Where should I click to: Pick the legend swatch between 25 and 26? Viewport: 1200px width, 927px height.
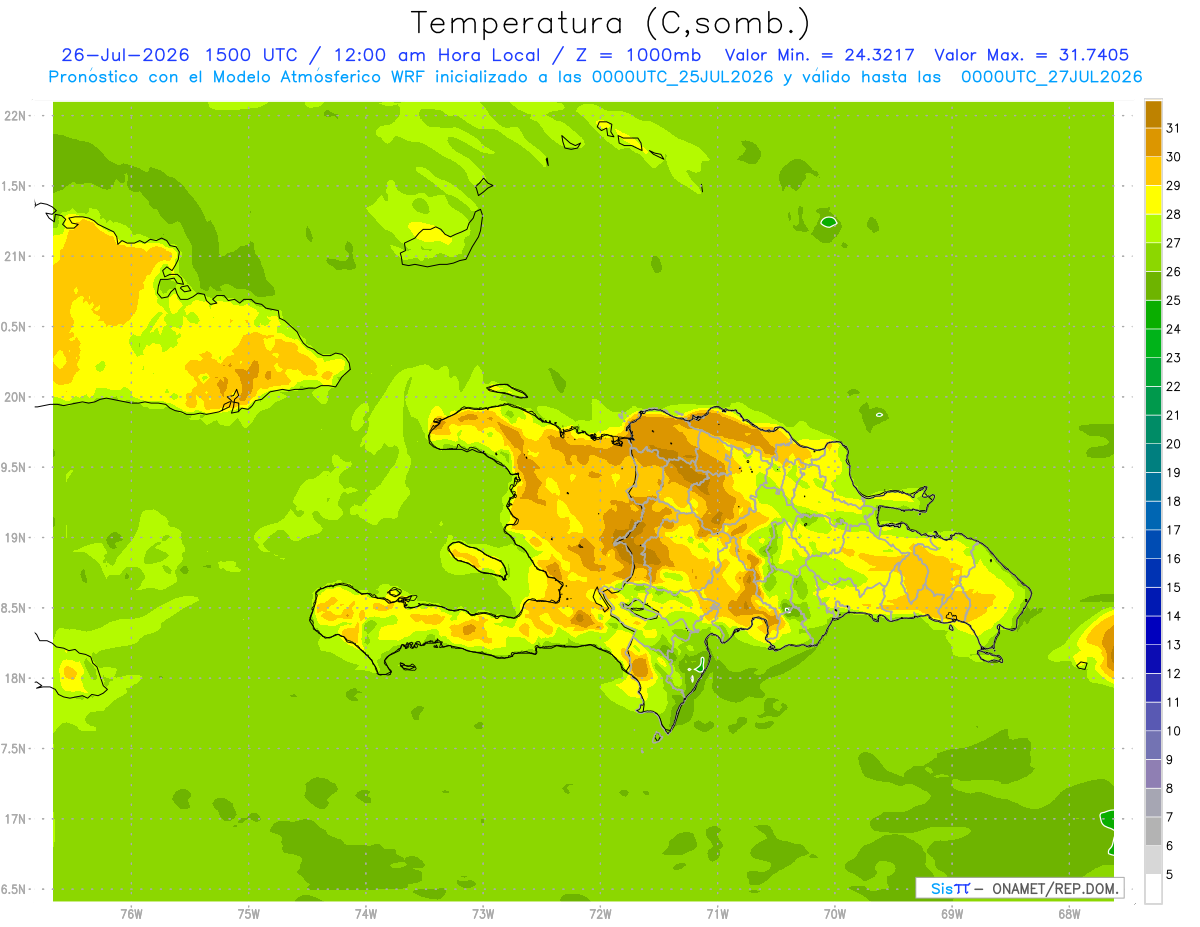click(x=1153, y=286)
